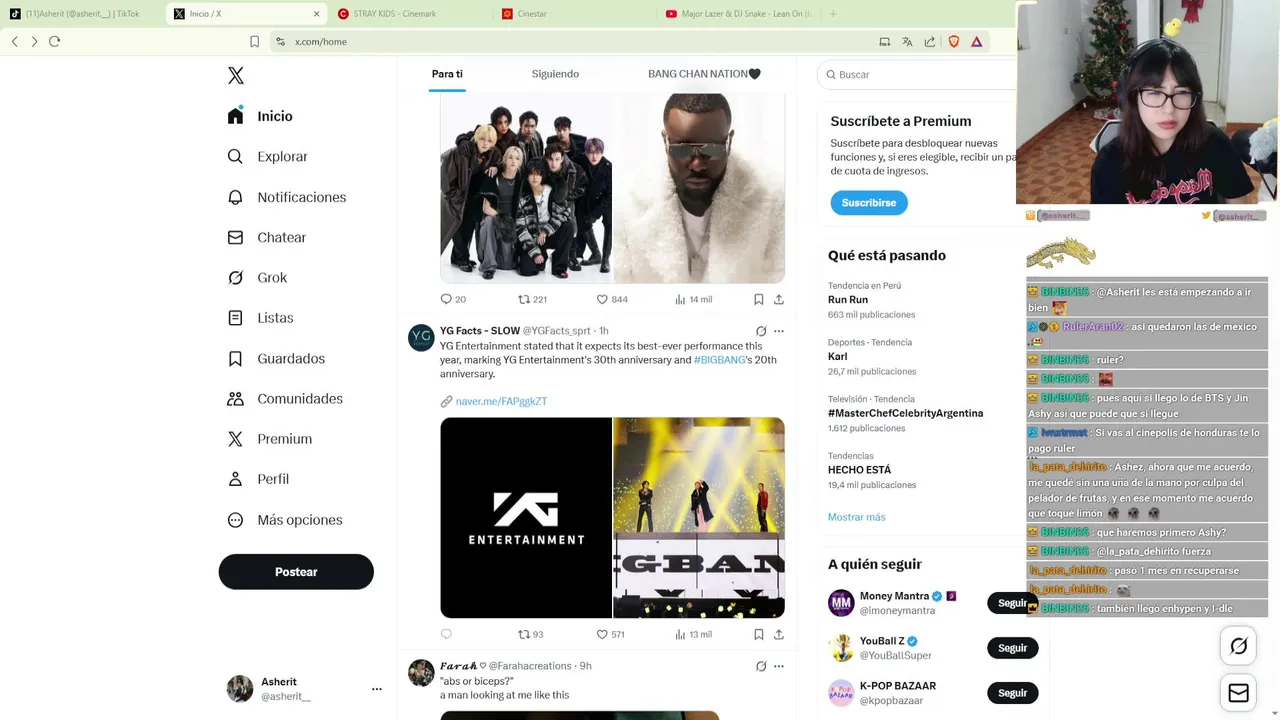Open Más opciones menu
Image resolution: width=1280 pixels, height=720 pixels.
(x=285, y=520)
